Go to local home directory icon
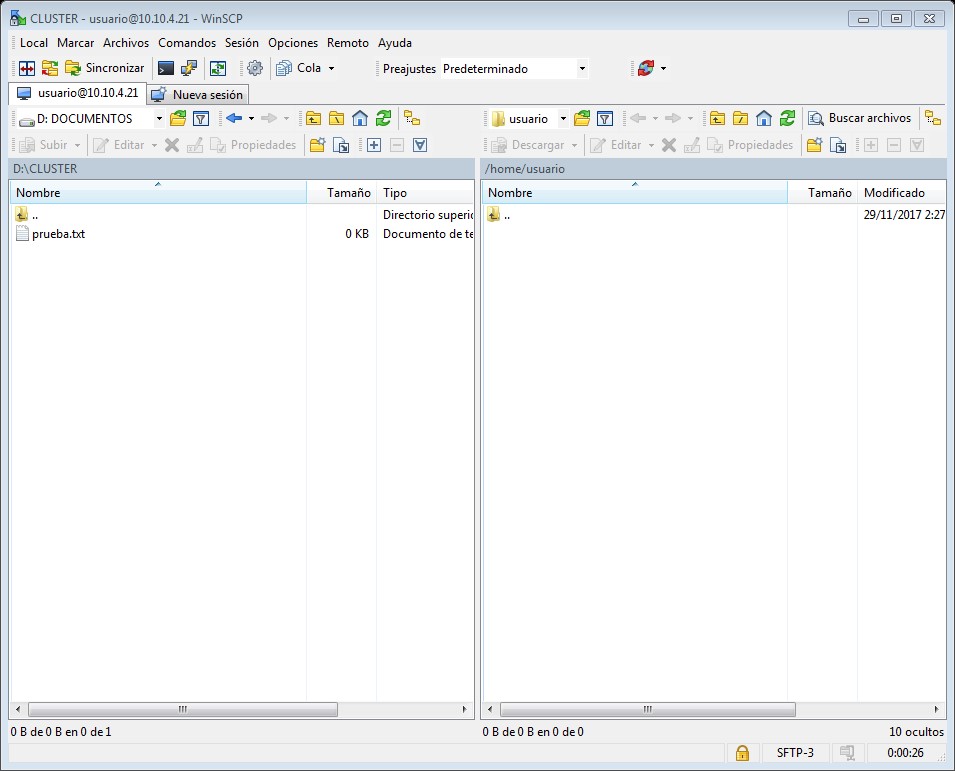This screenshot has width=955, height=771. (360, 118)
